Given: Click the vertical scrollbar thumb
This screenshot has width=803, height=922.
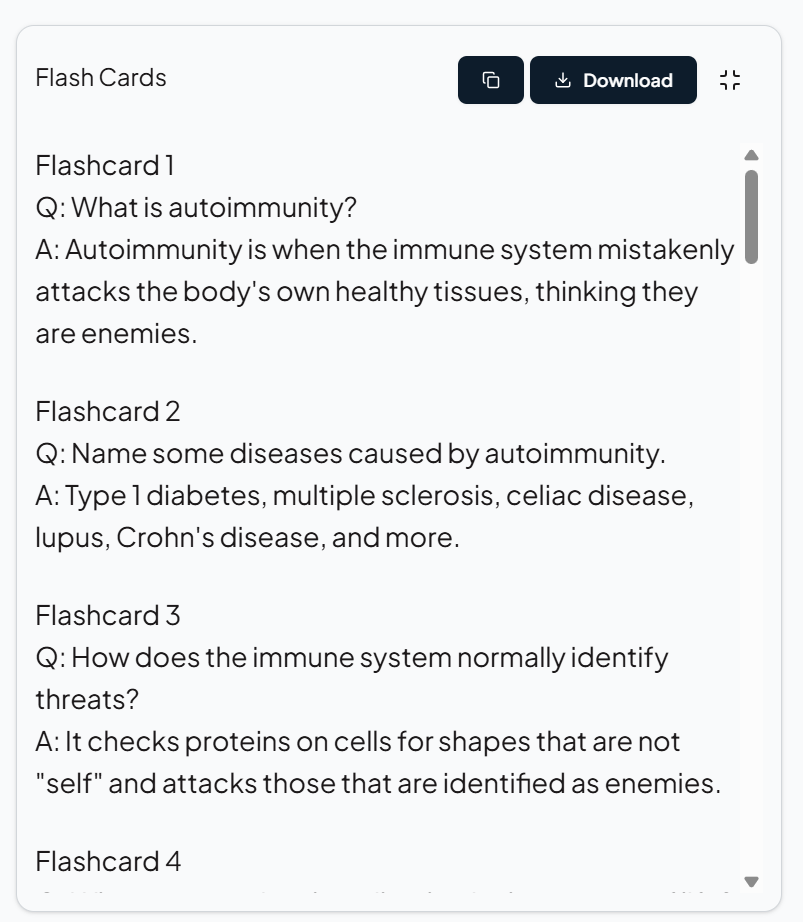Looking at the screenshot, I should pos(752,216).
